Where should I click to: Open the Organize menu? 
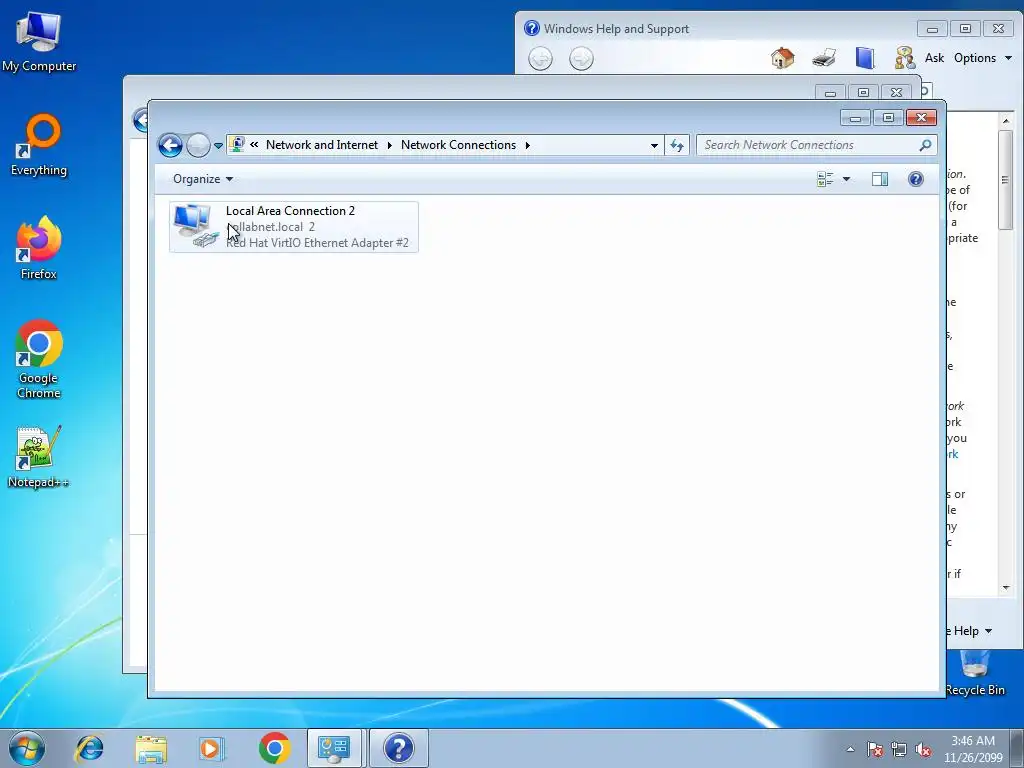pyautogui.click(x=202, y=179)
